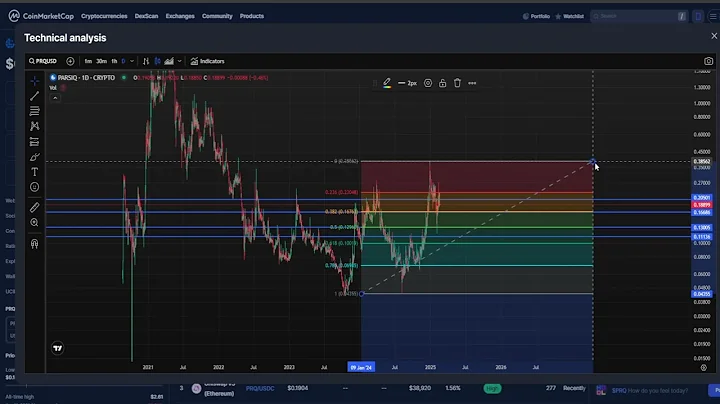Open chart style dropdown arrow
Image resolution: width=720 pixels, height=404 pixels.
click(180, 61)
